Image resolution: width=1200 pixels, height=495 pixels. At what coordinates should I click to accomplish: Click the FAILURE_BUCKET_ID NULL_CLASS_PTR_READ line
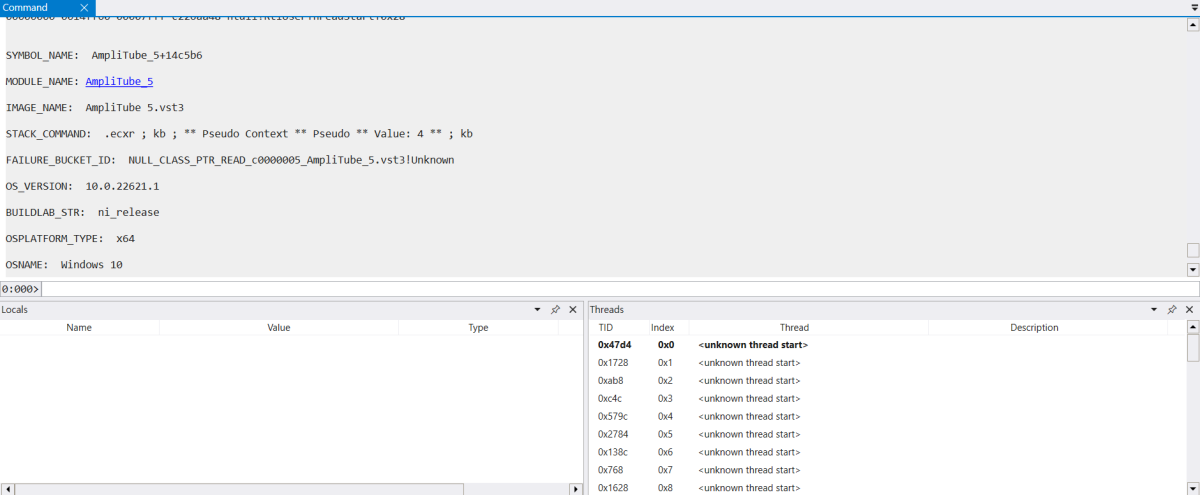pos(230,160)
